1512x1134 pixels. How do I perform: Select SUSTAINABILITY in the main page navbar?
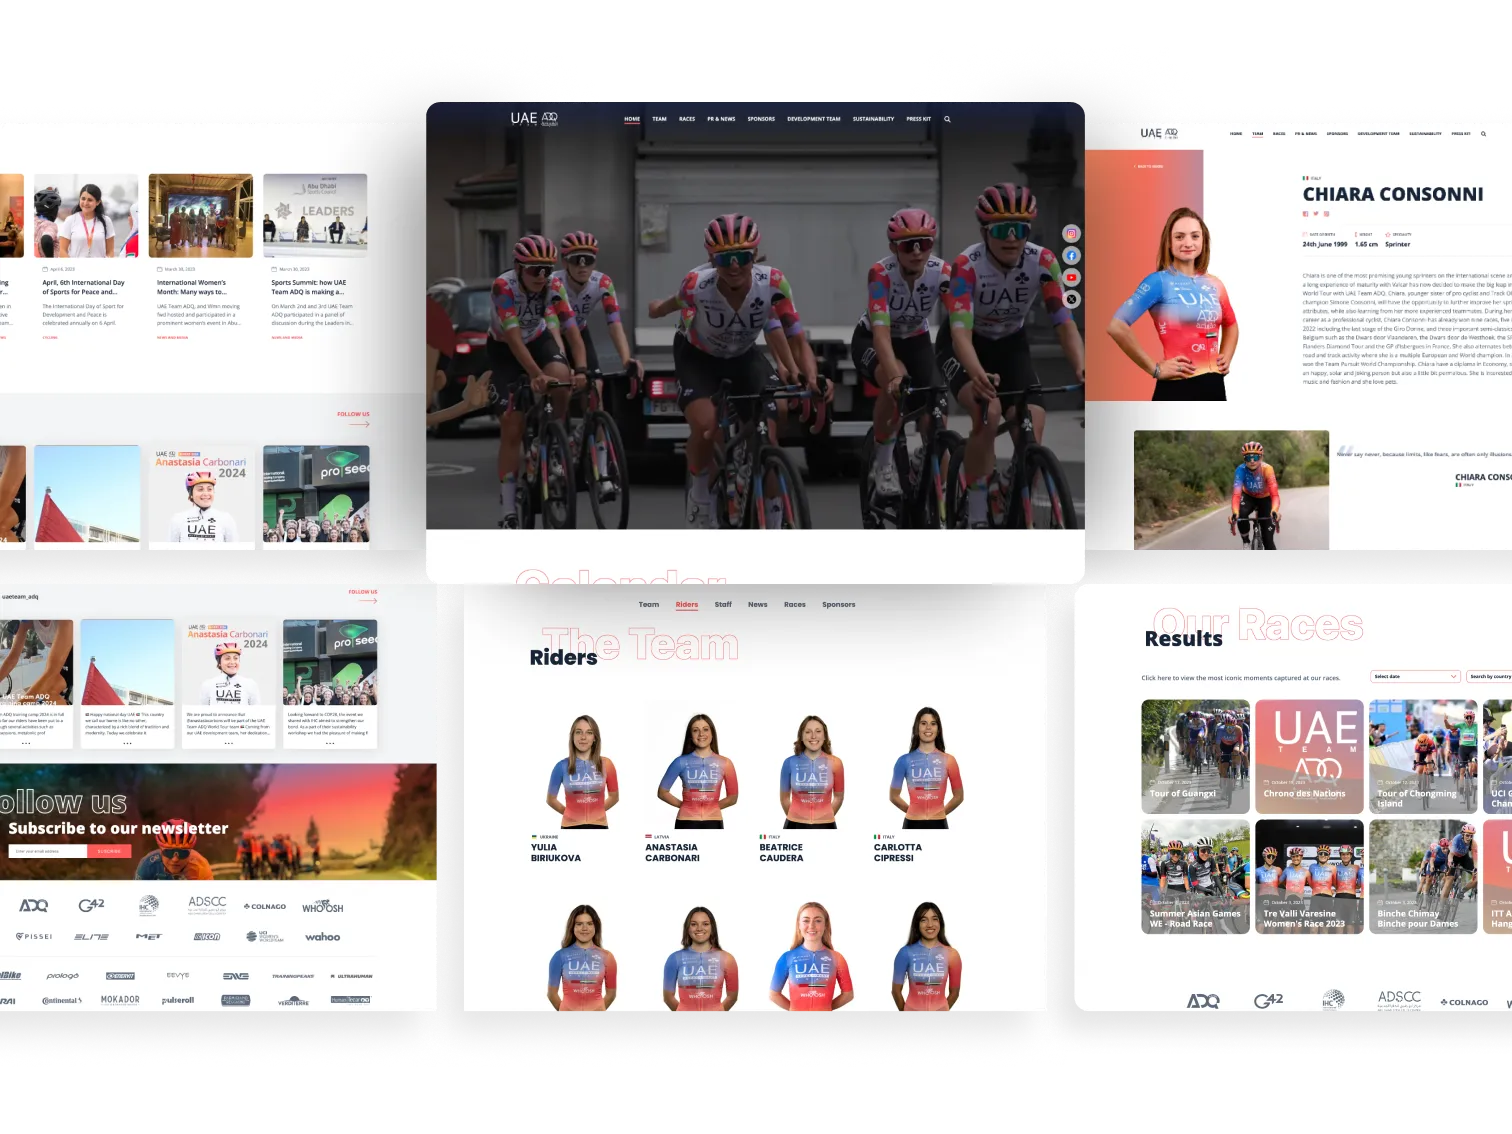873,119
